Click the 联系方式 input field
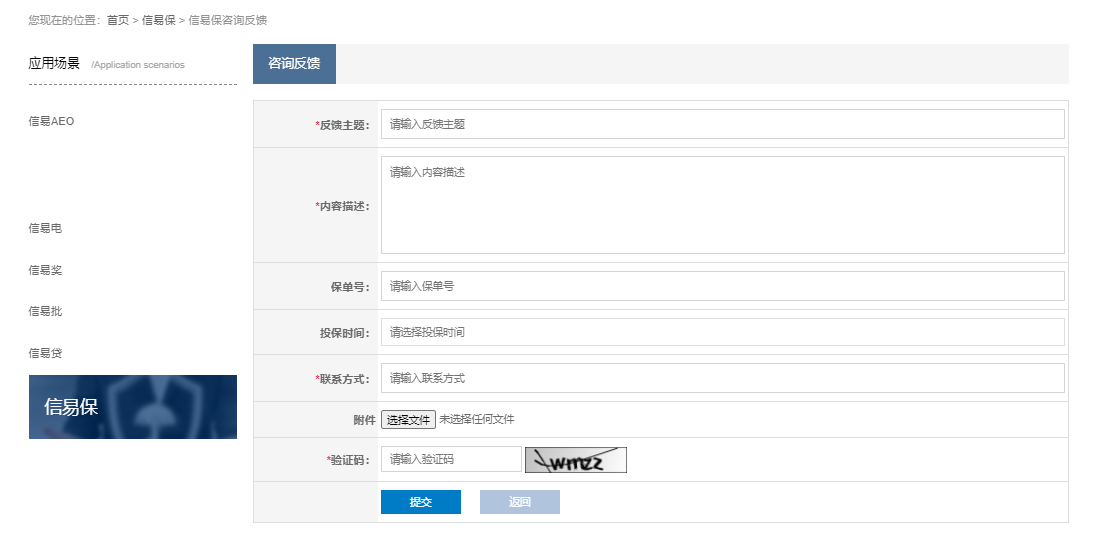This screenshot has width=1094, height=541. 722,378
